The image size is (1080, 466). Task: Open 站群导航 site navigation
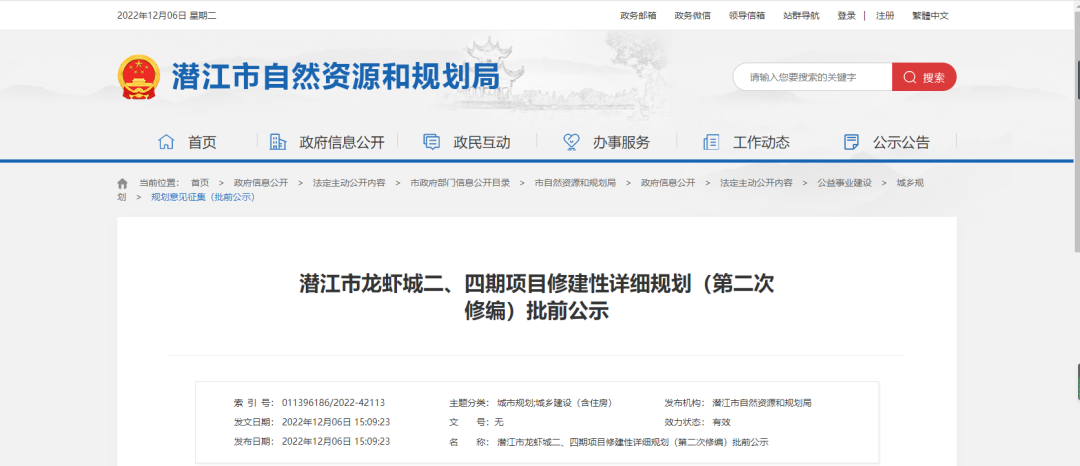pyautogui.click(x=800, y=15)
